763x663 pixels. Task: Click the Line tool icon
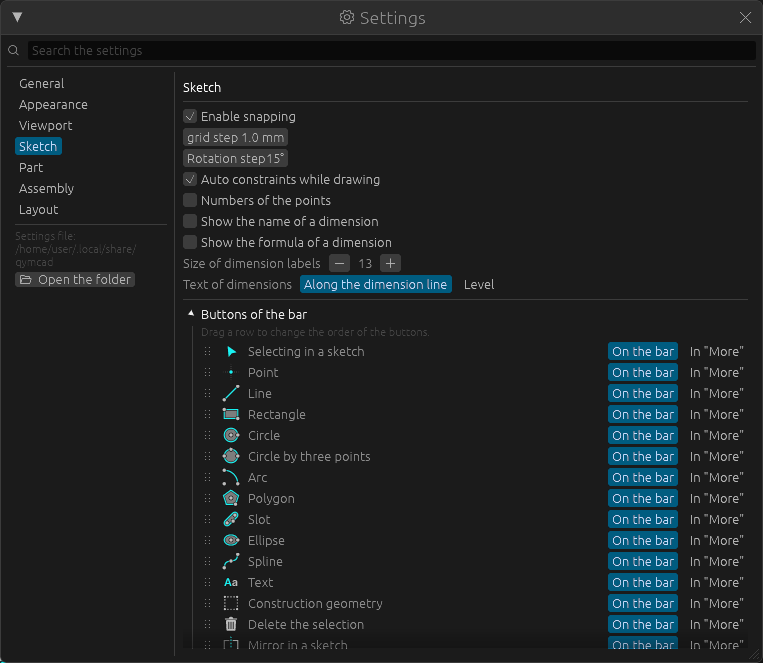pos(231,393)
